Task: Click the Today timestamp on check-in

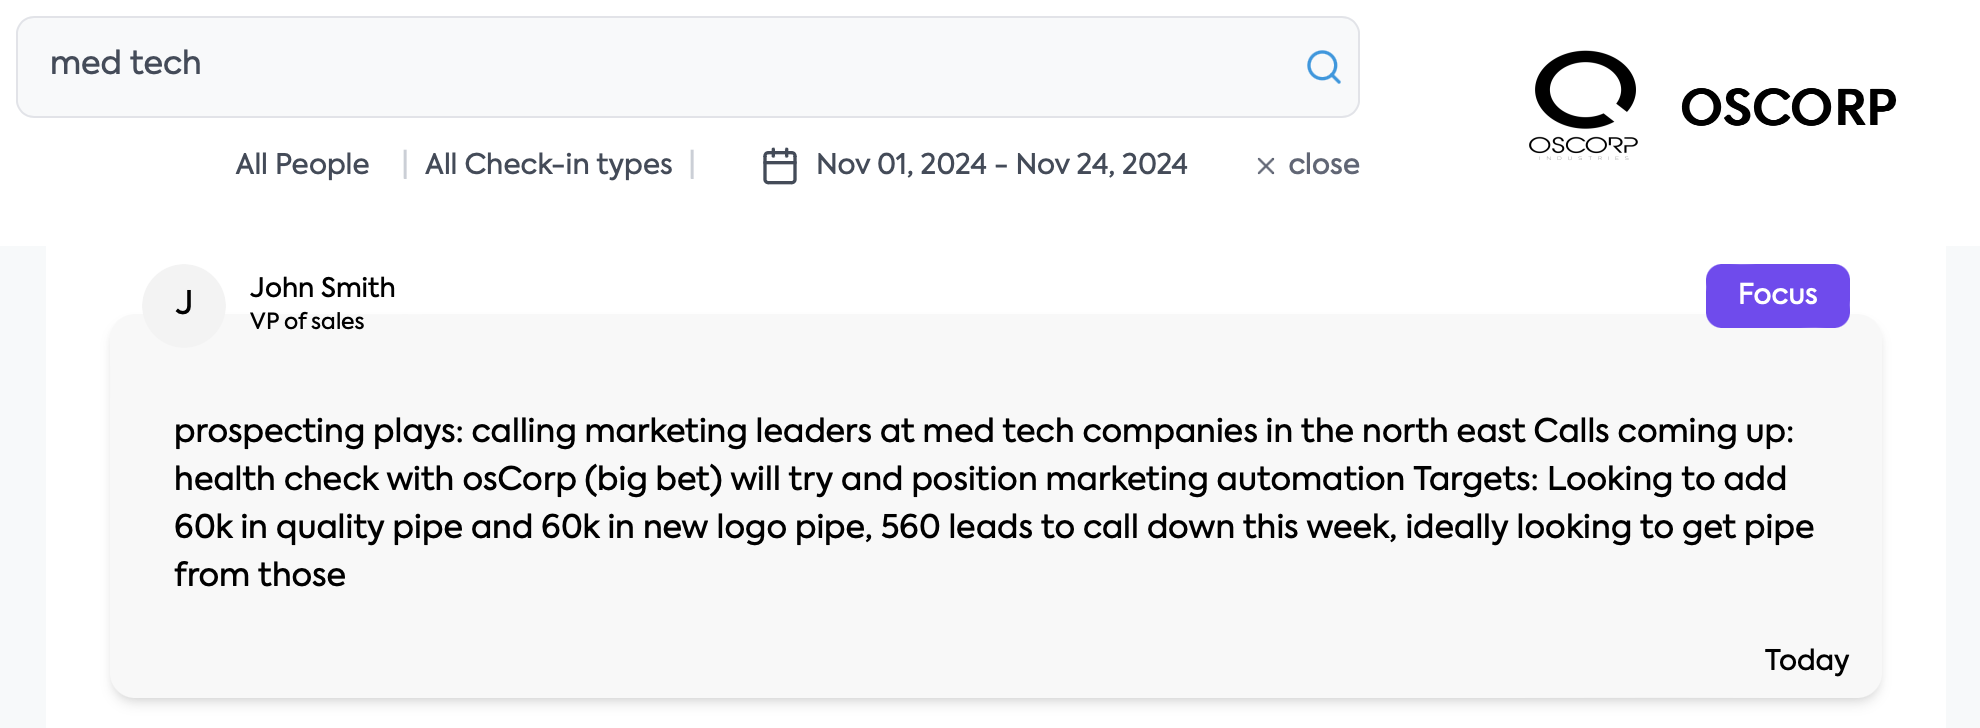Action: coord(1806,660)
